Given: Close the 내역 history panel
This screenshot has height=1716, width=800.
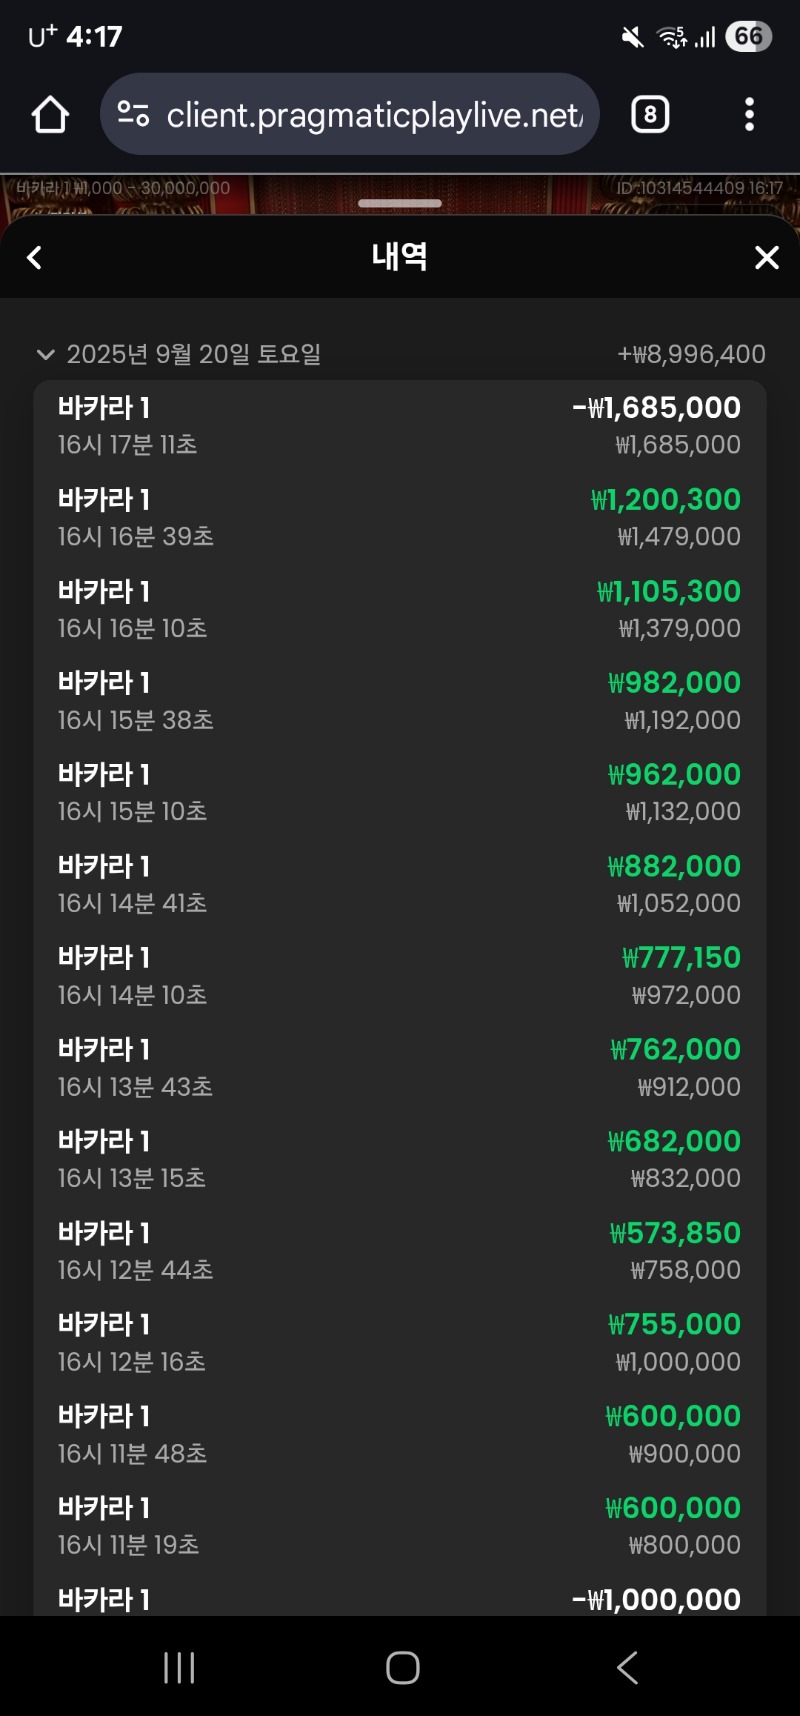Looking at the screenshot, I should click(x=766, y=258).
